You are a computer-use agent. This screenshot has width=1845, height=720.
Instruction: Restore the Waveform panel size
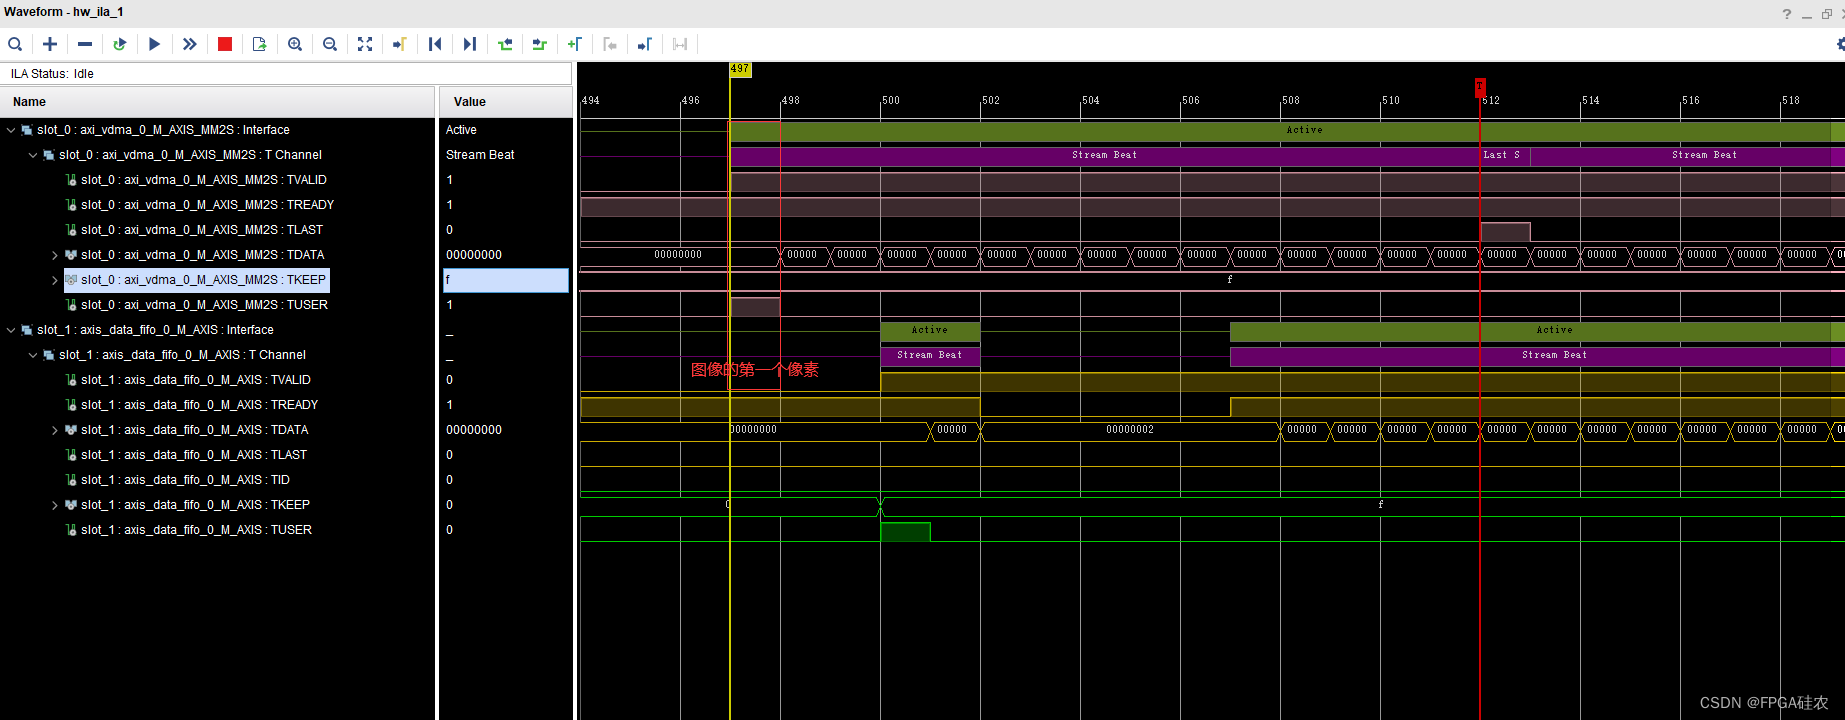click(1827, 14)
